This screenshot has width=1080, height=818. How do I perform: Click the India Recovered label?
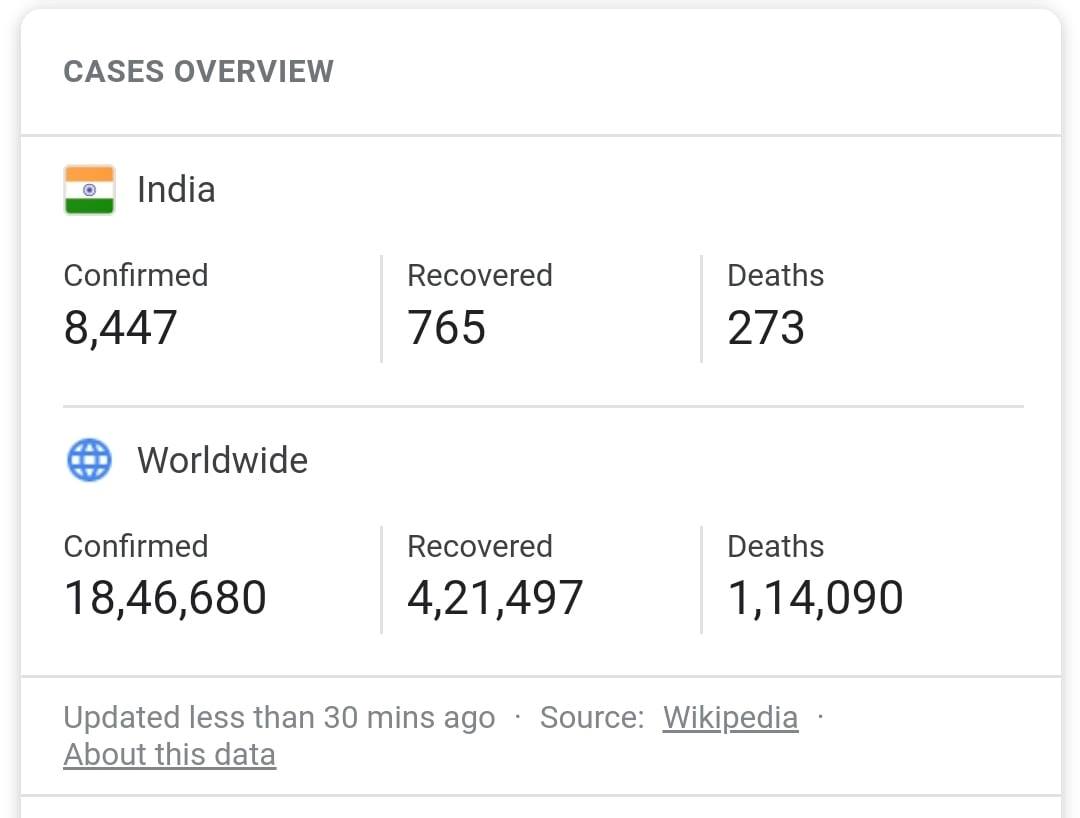(x=480, y=275)
